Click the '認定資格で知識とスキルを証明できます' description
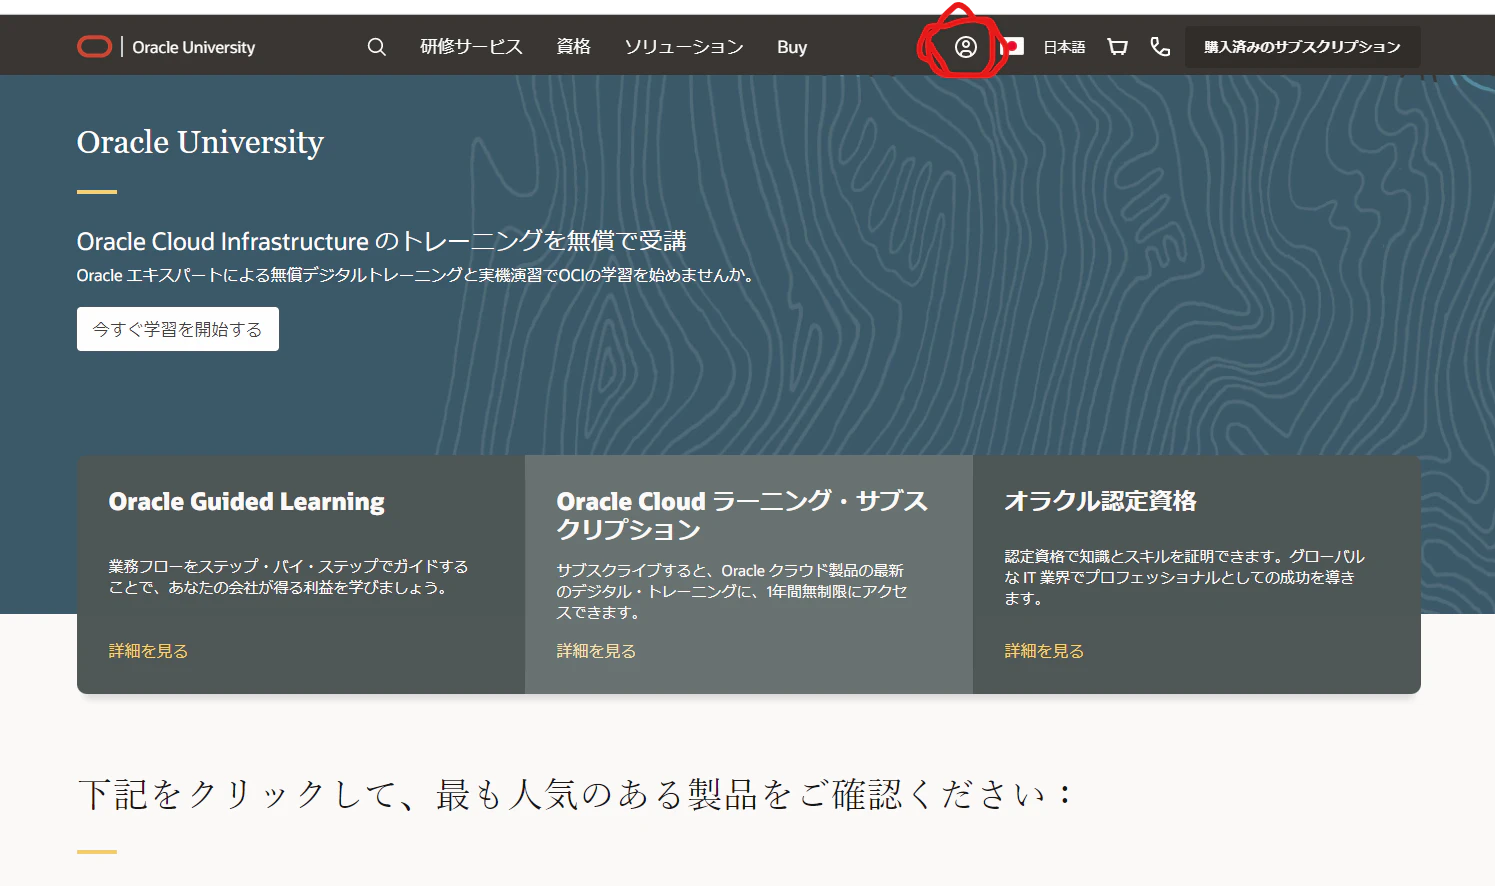Viewport: 1495px width, 886px height. click(1185, 577)
